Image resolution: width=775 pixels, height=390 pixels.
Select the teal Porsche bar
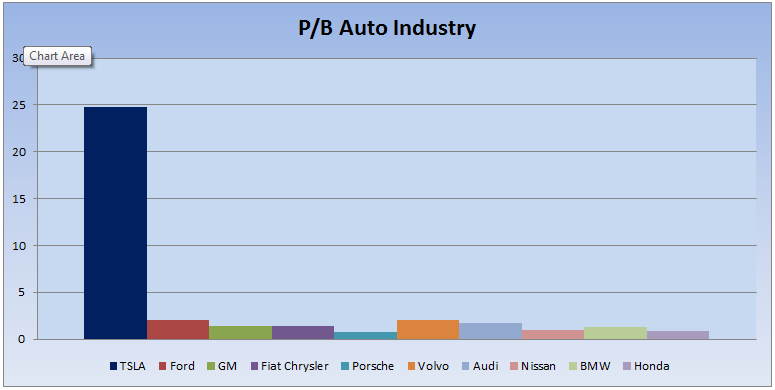pos(365,336)
